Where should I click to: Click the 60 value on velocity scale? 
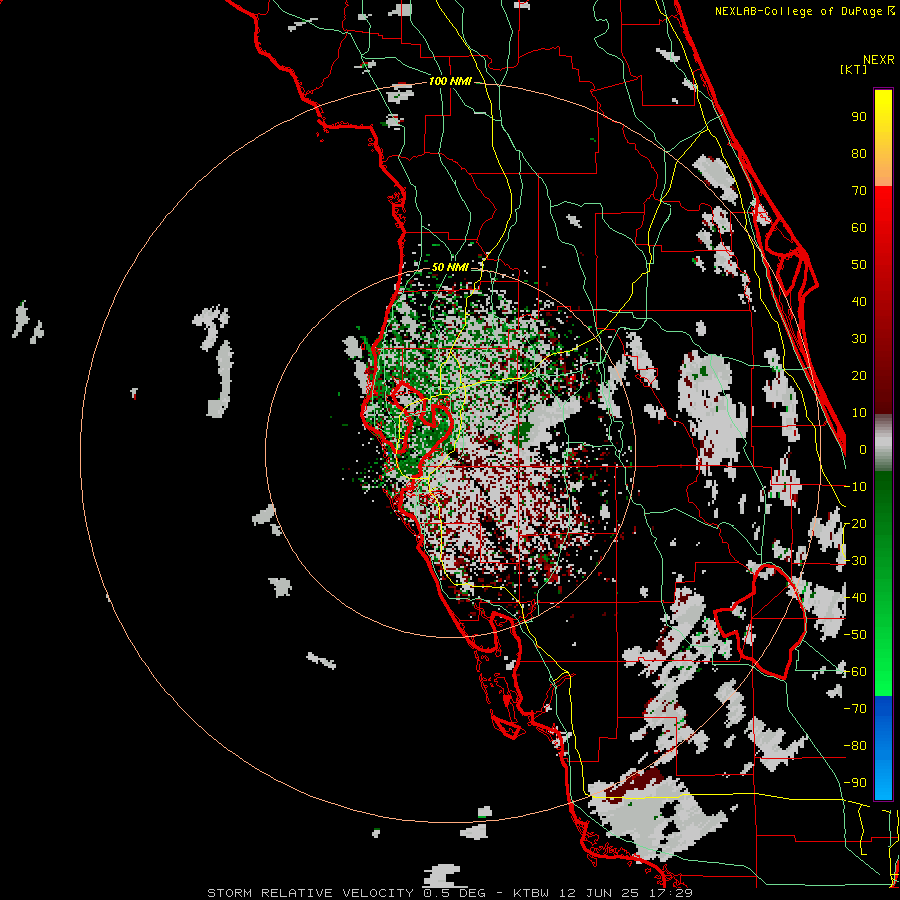(859, 228)
